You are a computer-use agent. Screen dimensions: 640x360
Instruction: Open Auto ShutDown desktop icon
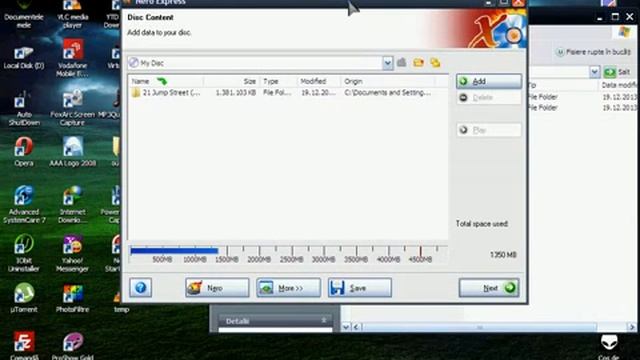click(24, 109)
